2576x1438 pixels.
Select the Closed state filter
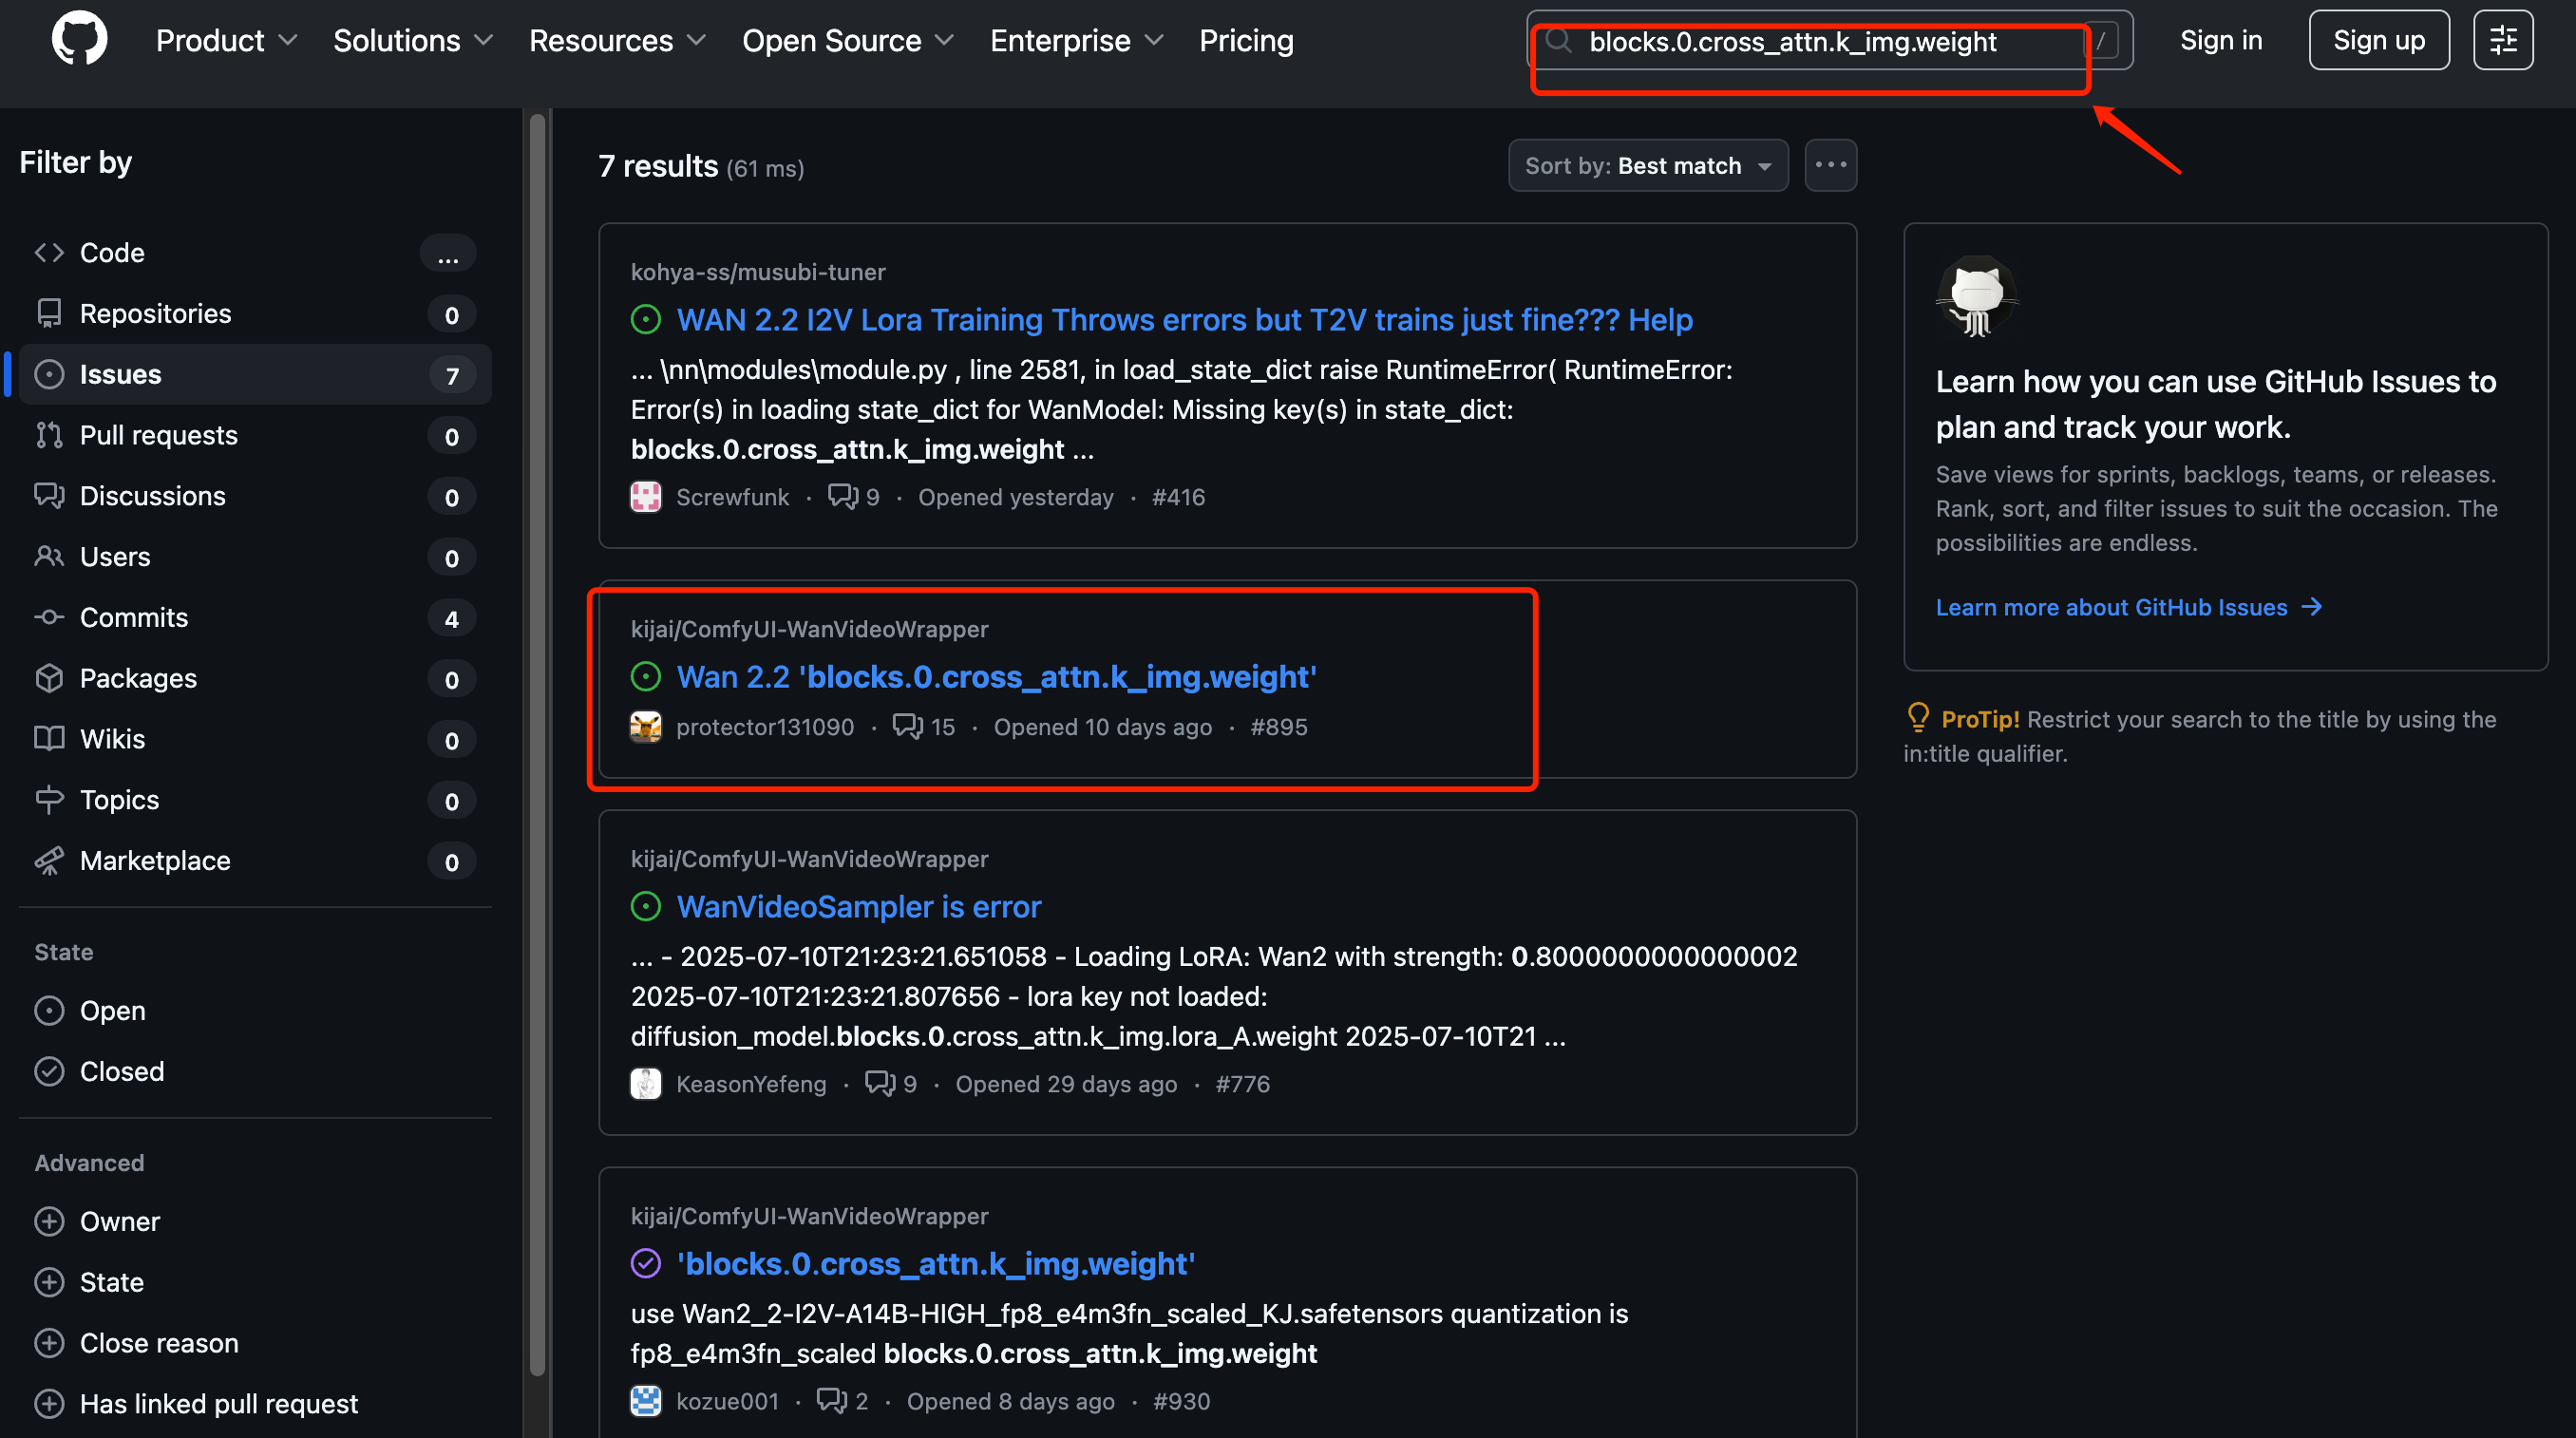coord(255,1072)
